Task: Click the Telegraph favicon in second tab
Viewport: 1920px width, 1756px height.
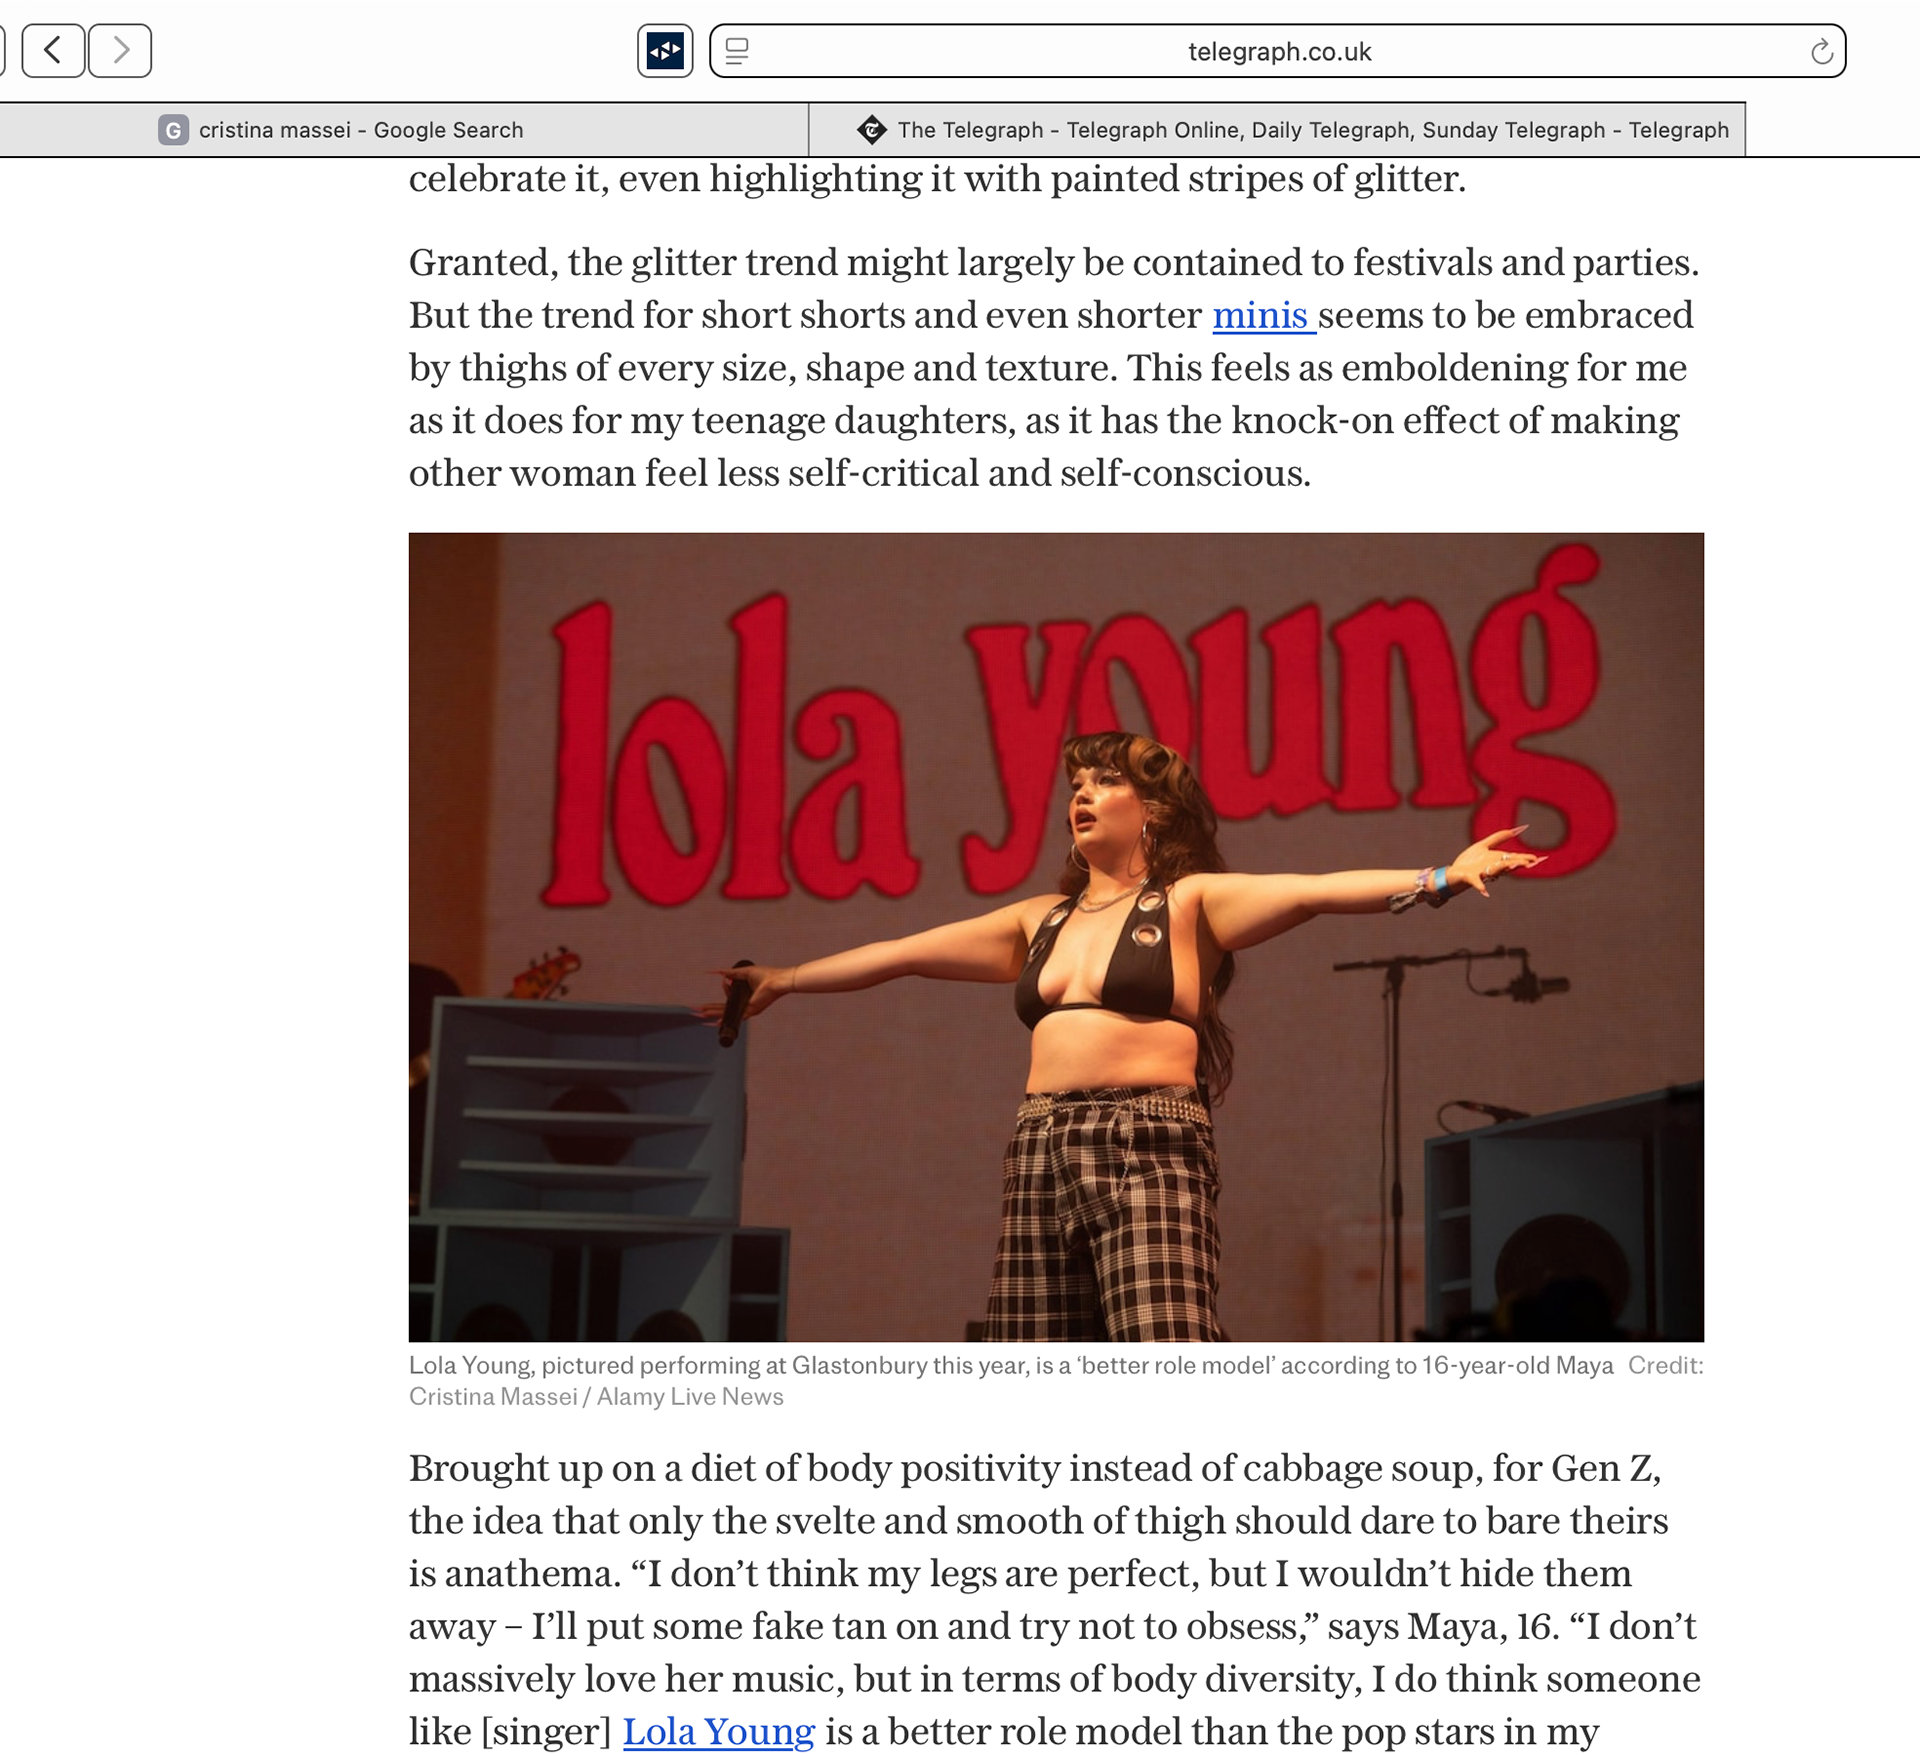Action: point(871,130)
